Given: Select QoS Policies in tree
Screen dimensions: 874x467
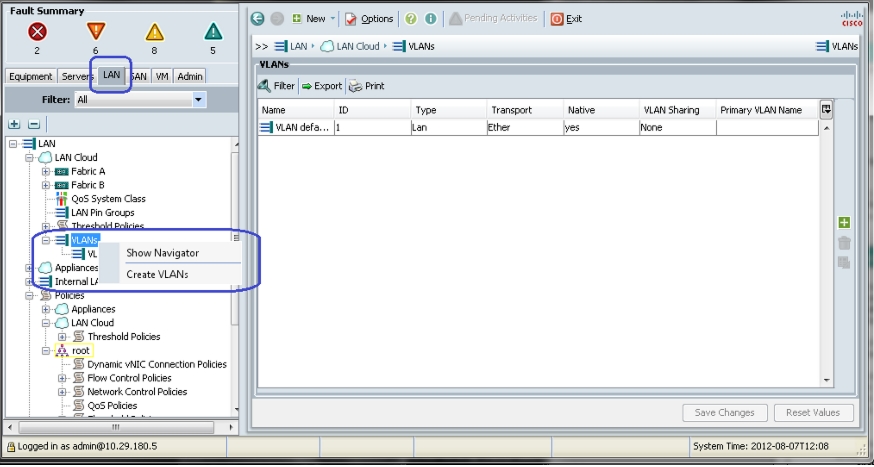Looking at the screenshot, I should pos(112,406).
